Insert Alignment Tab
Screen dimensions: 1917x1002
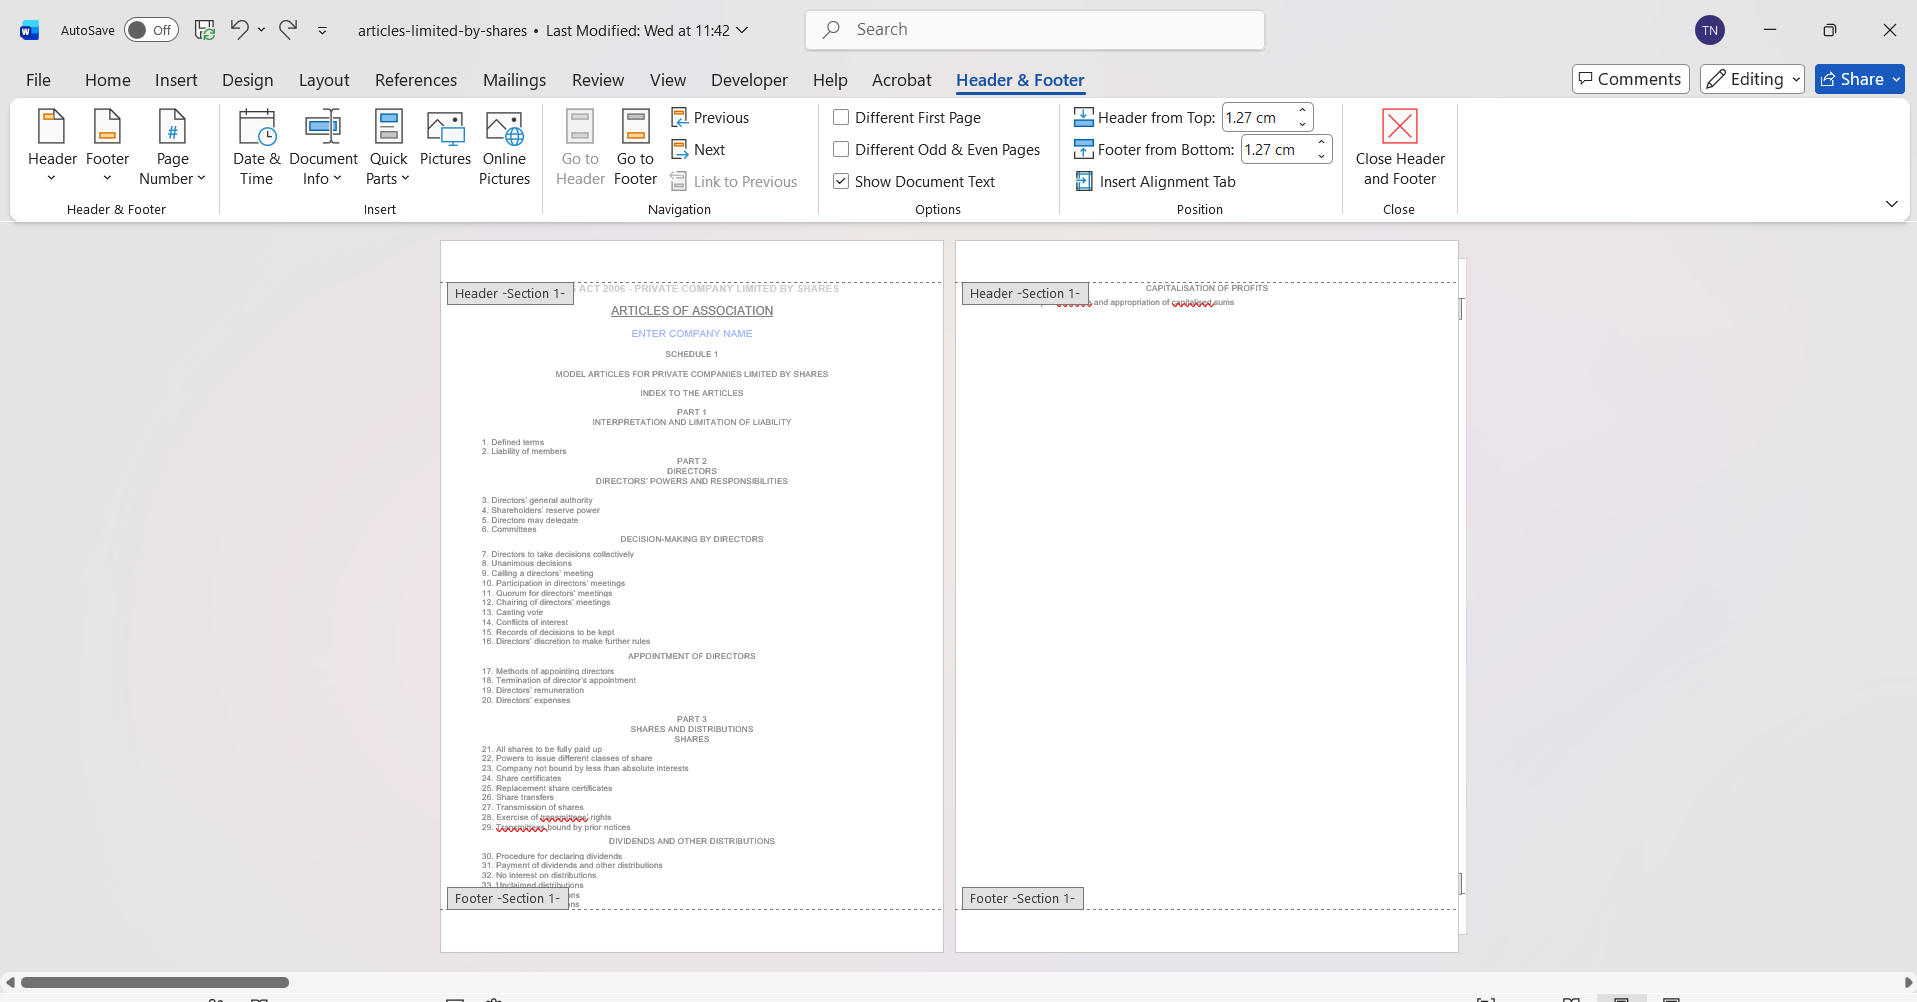click(x=1156, y=182)
